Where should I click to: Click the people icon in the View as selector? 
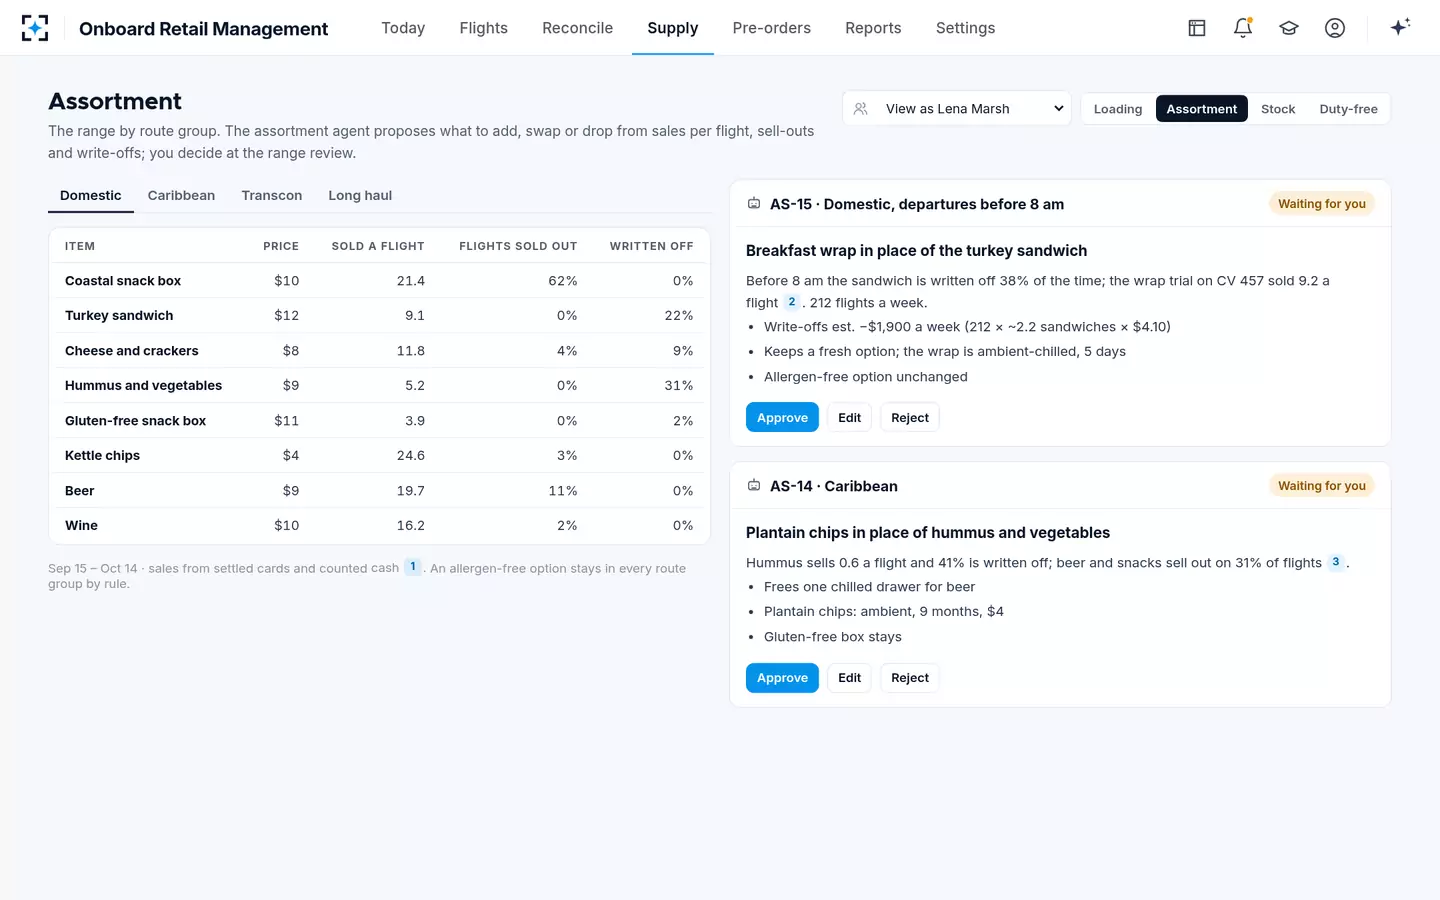pyautogui.click(x=861, y=109)
